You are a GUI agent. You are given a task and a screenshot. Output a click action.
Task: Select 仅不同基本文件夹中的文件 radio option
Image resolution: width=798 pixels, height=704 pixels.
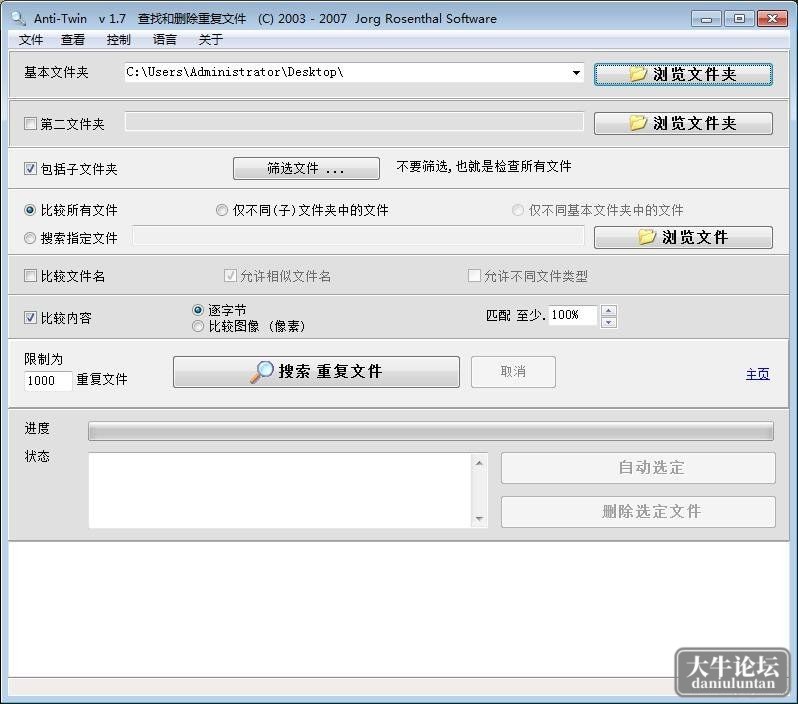518,210
